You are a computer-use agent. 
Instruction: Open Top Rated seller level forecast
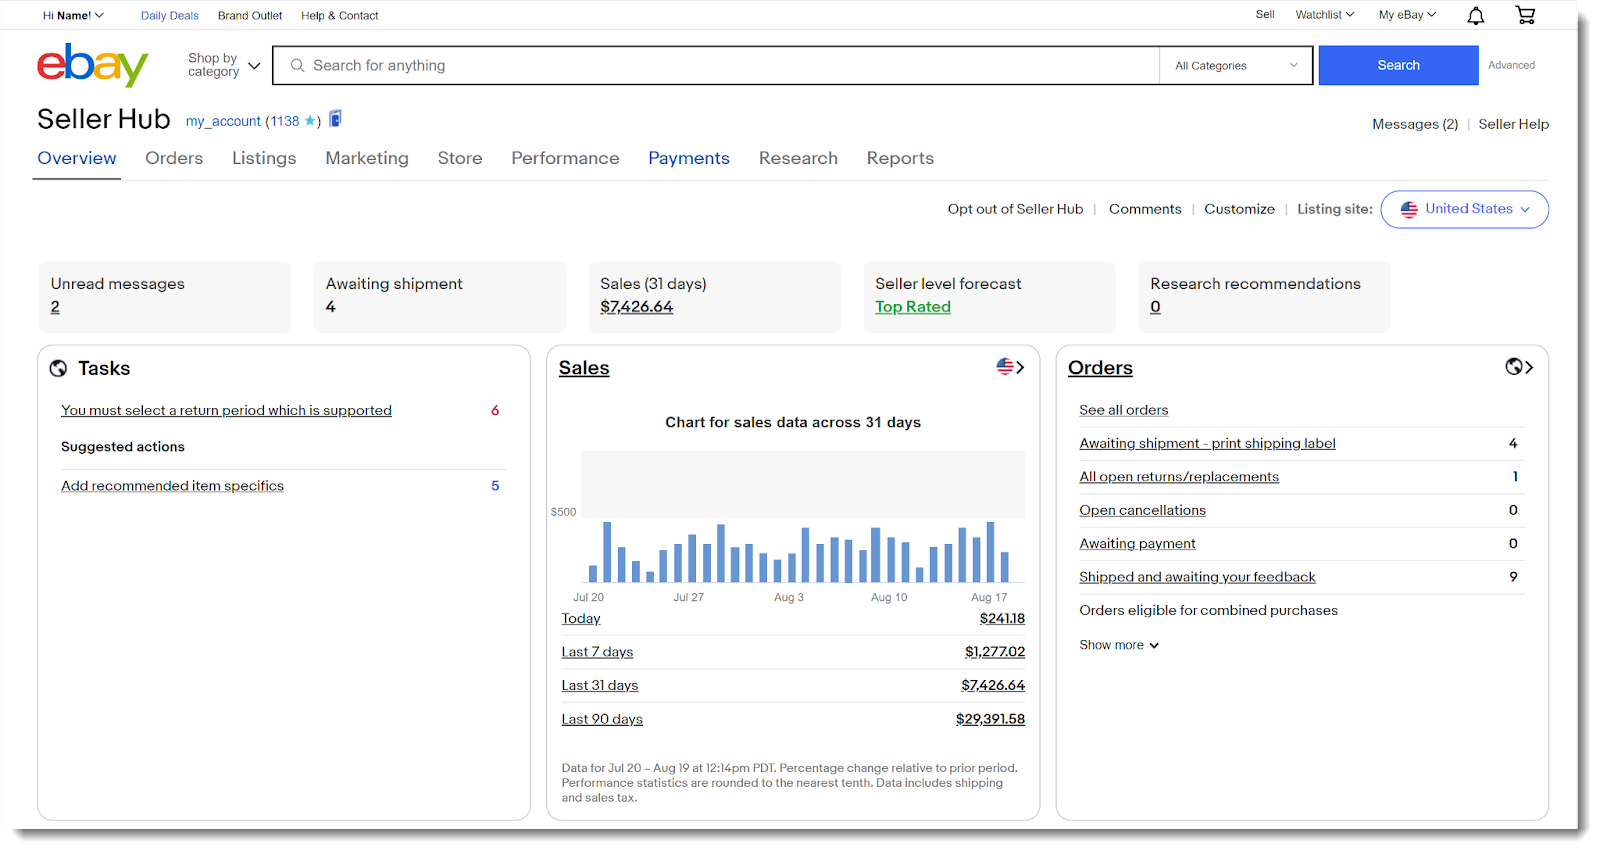913,307
